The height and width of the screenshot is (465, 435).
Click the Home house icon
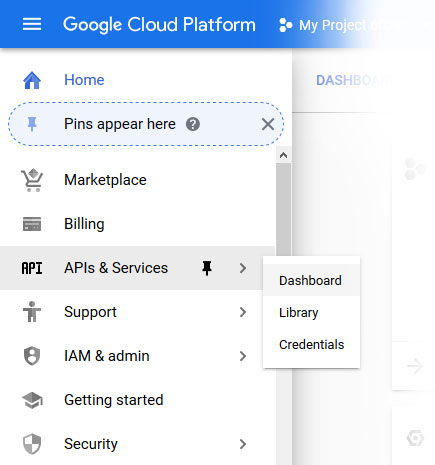[32, 80]
